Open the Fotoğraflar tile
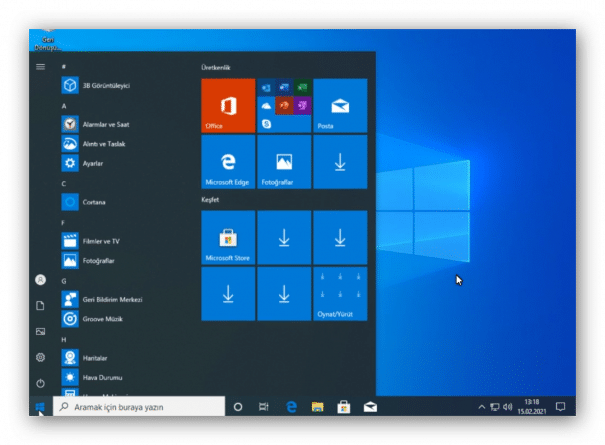 coord(284,162)
